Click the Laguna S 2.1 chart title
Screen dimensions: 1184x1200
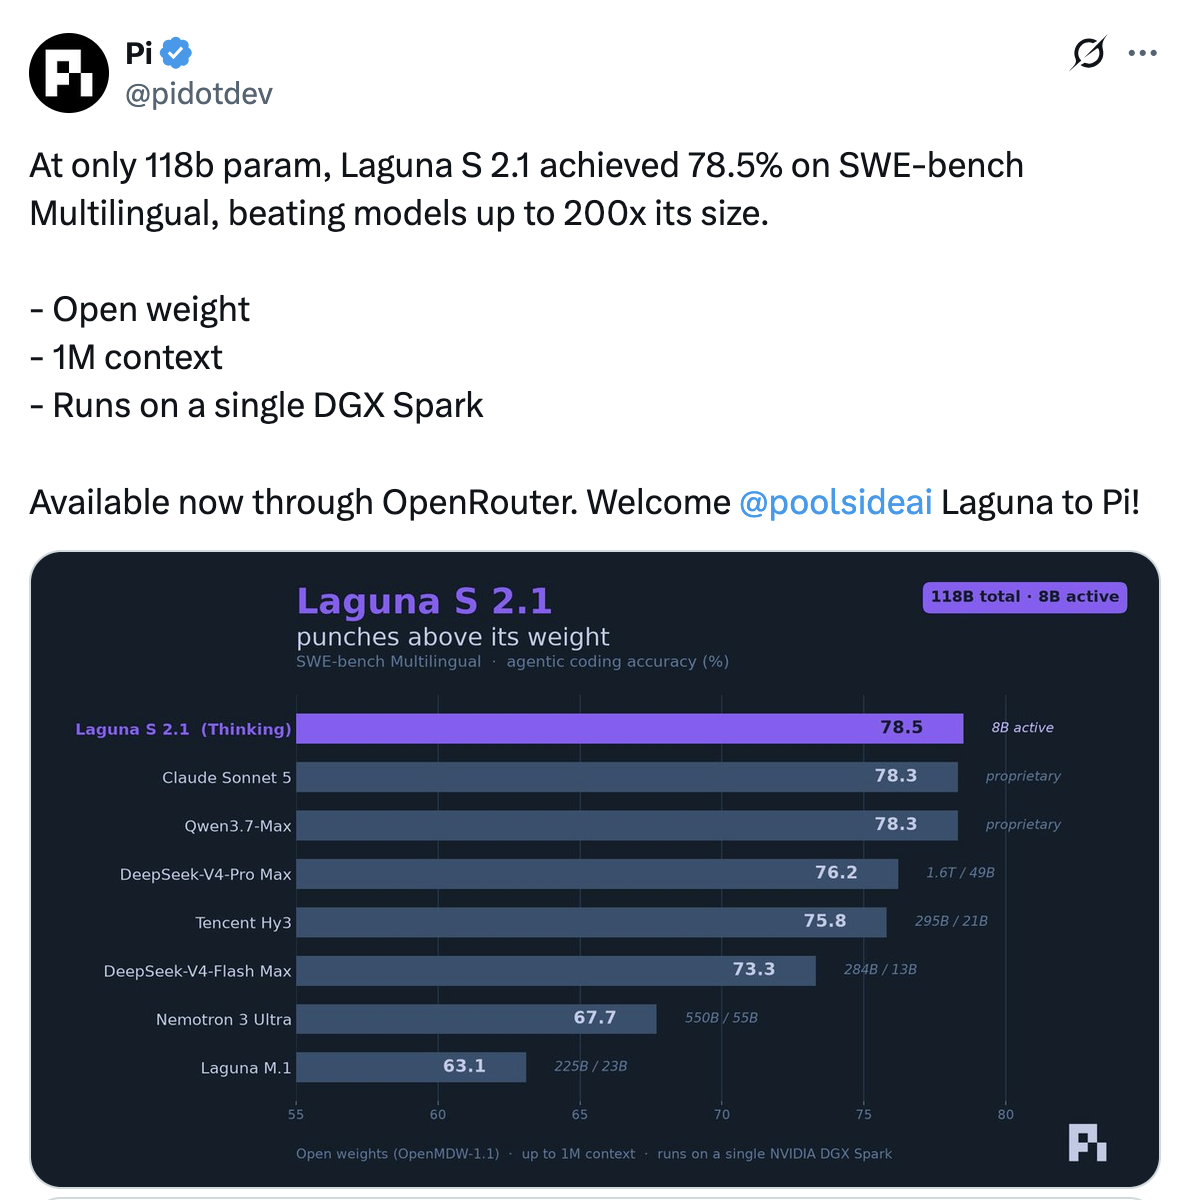point(424,601)
